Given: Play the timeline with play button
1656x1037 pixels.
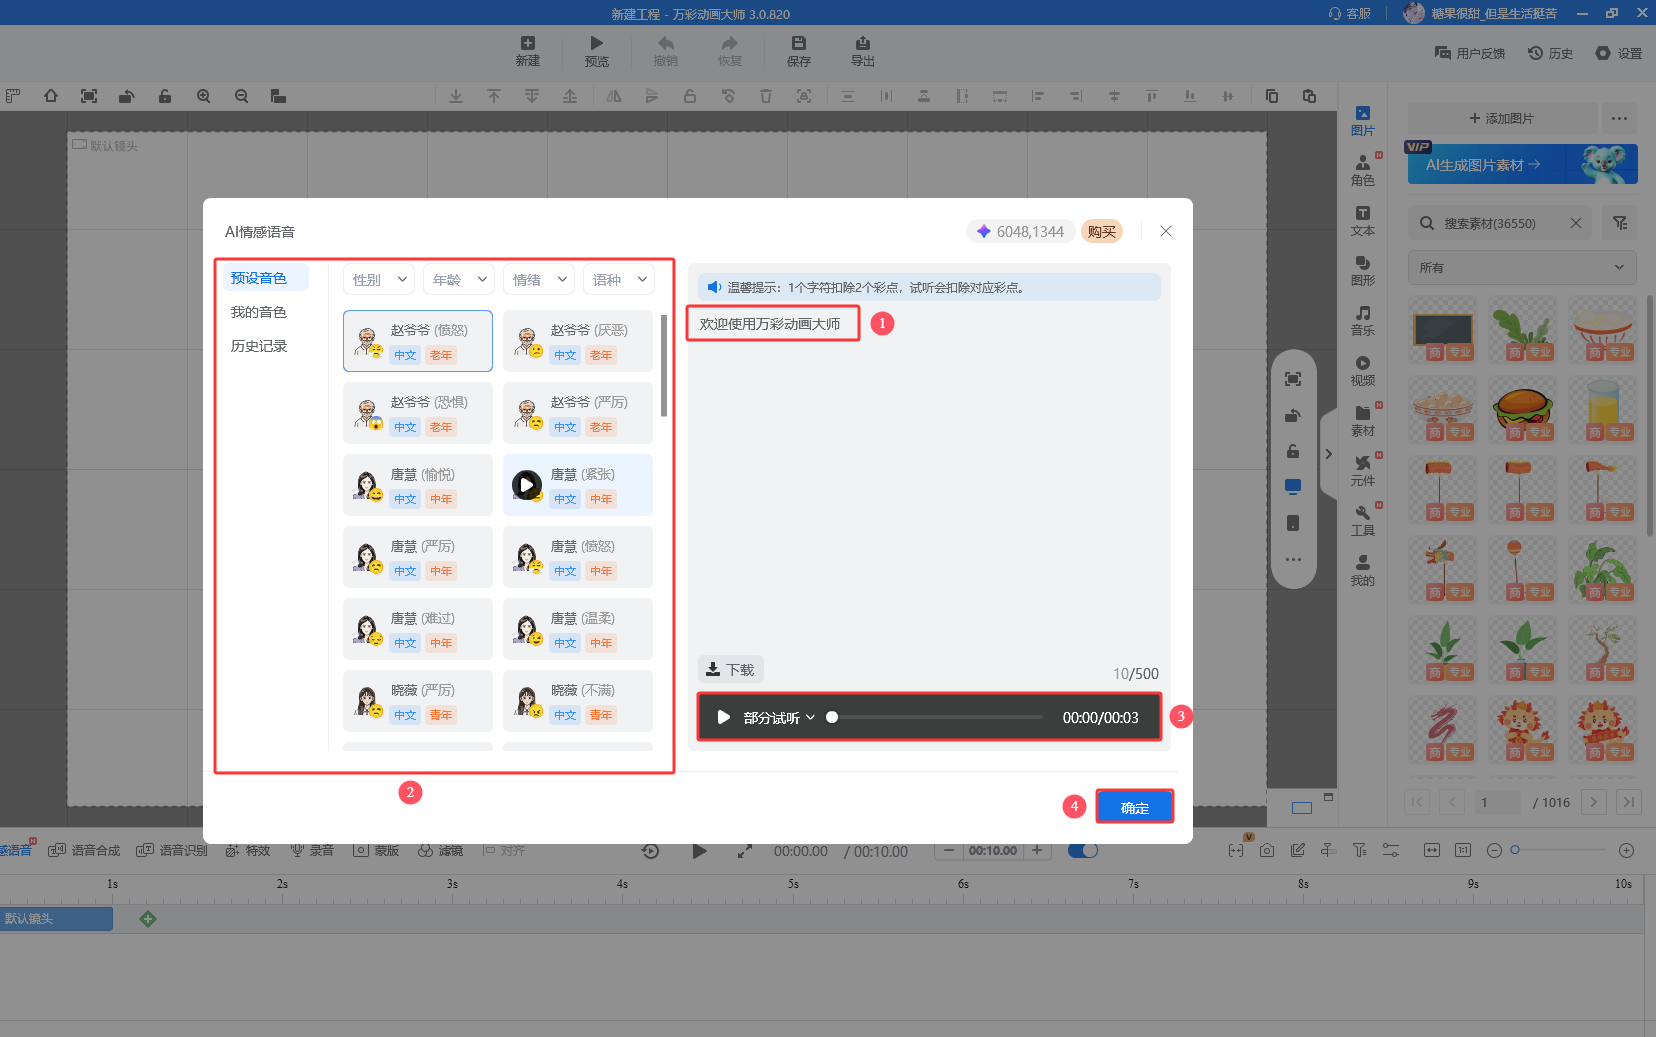Looking at the screenshot, I should point(699,851).
